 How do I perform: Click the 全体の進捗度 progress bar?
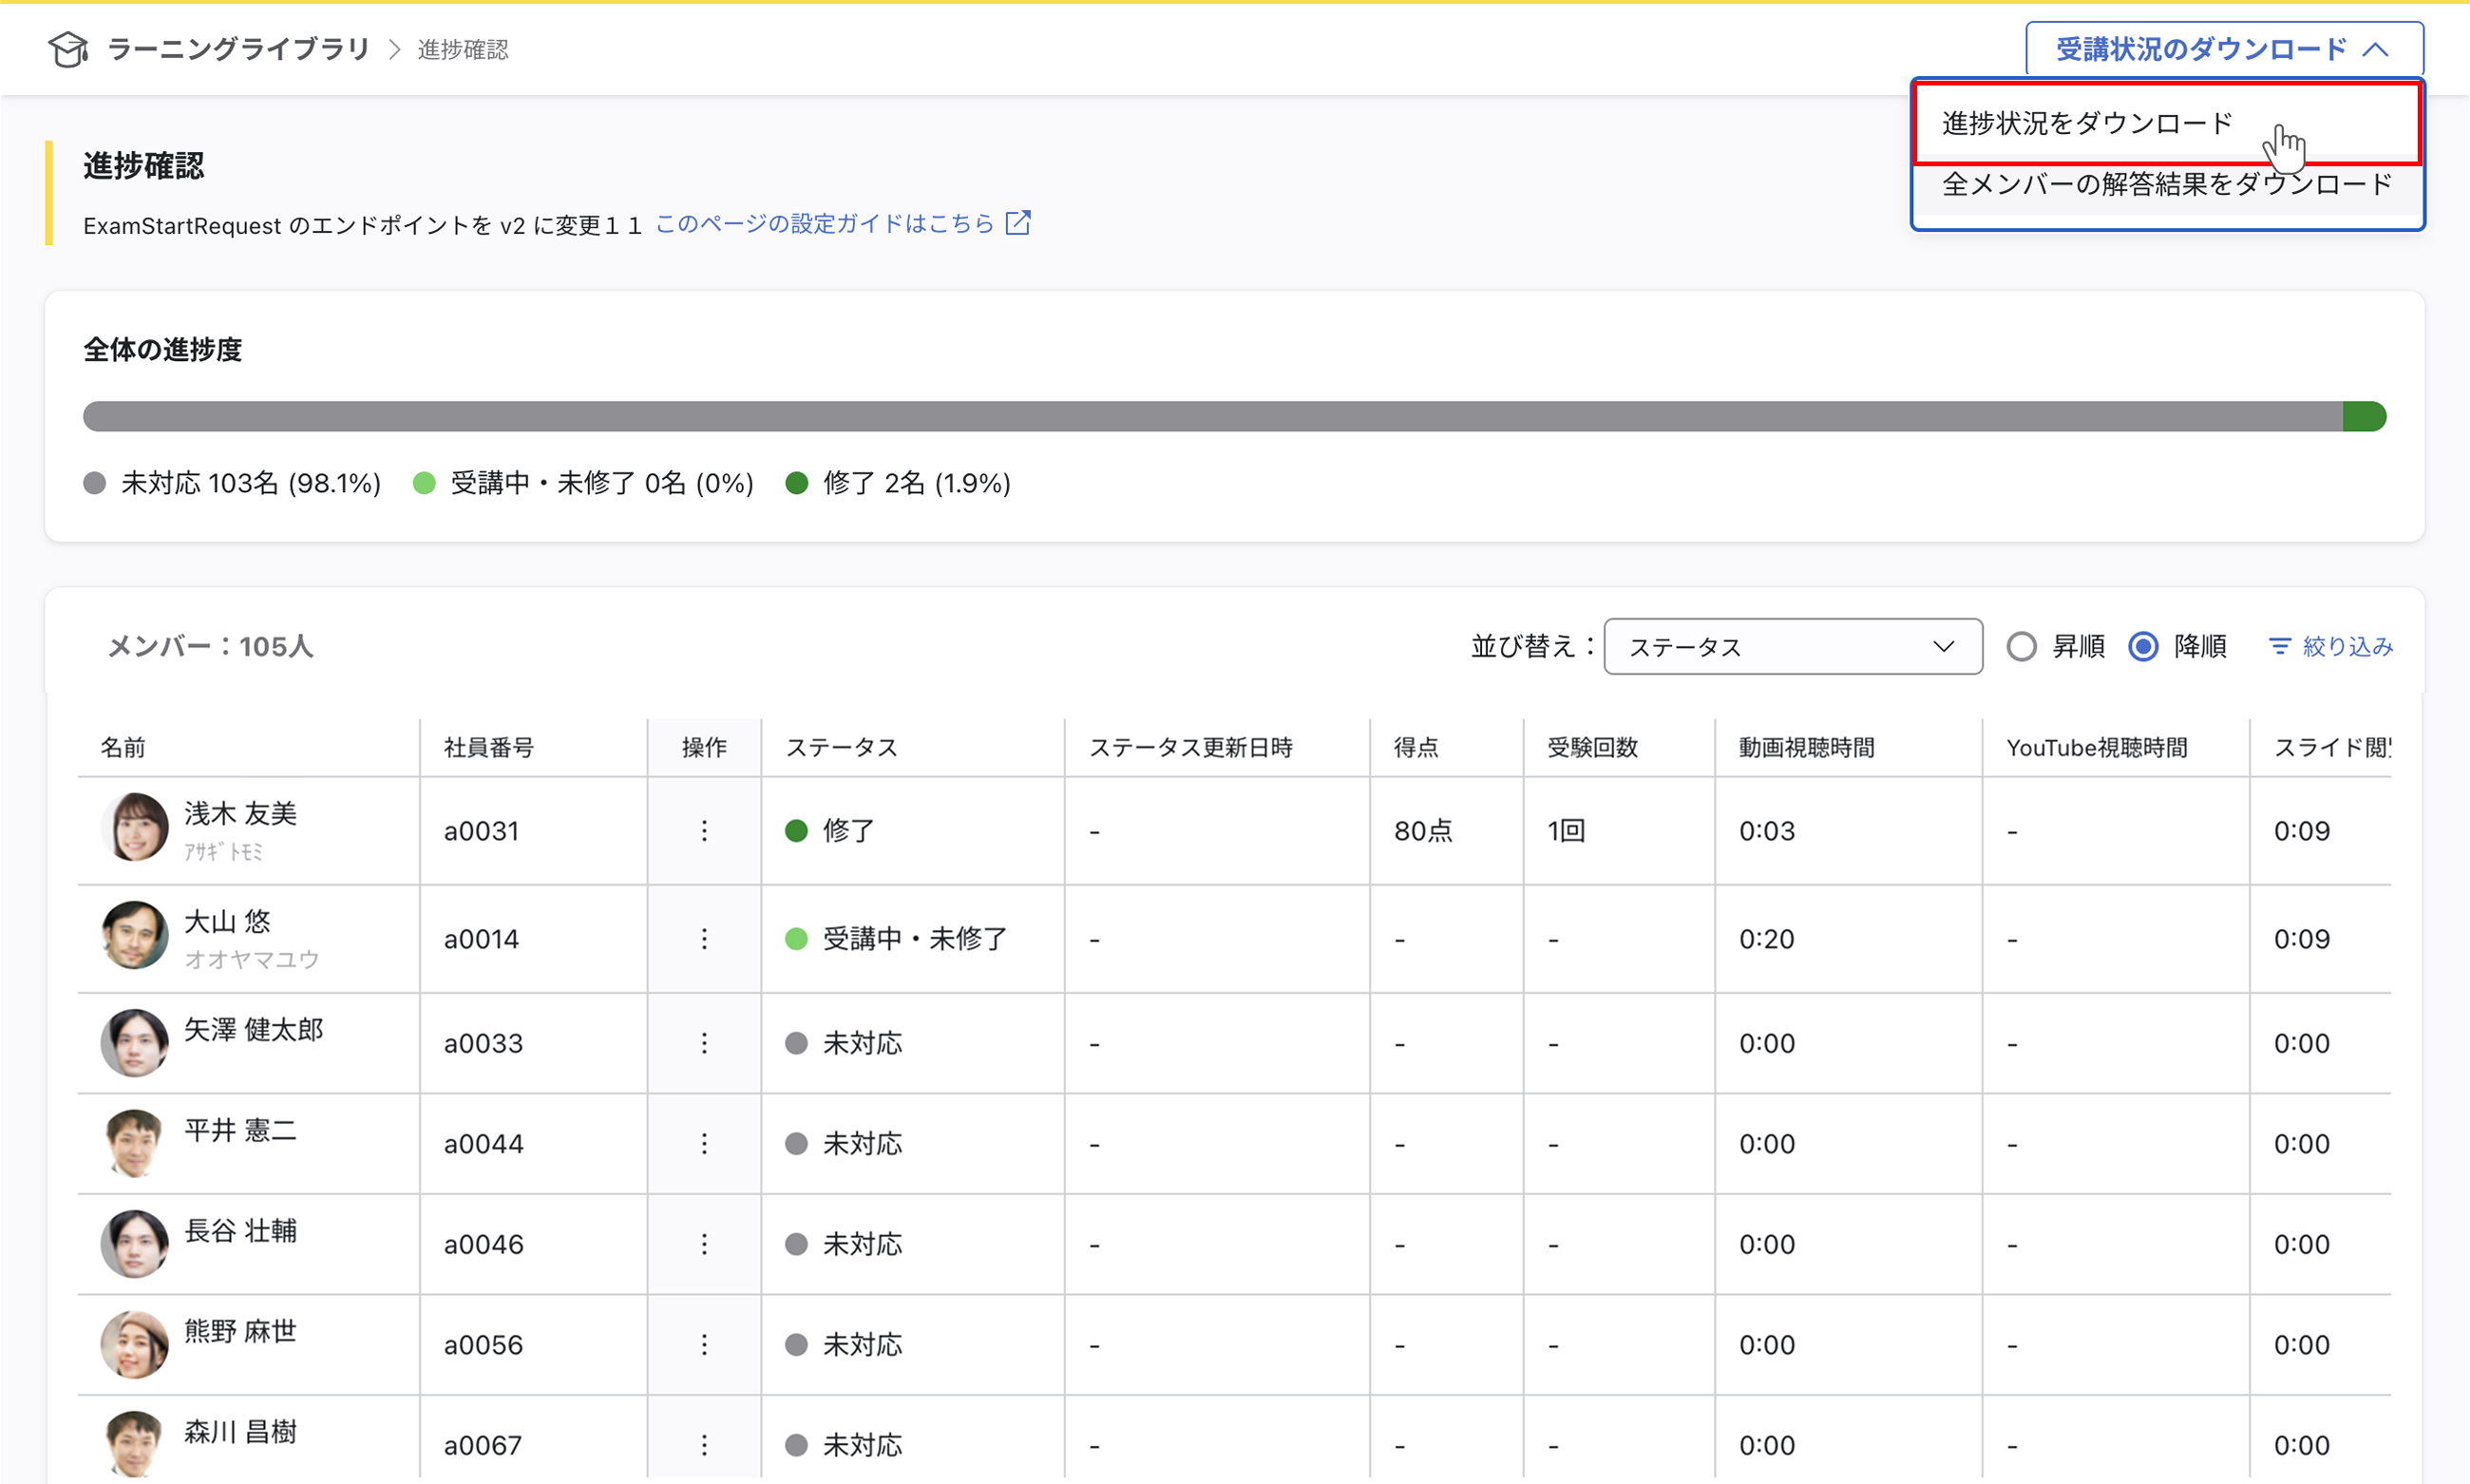pyautogui.click(x=1235, y=416)
